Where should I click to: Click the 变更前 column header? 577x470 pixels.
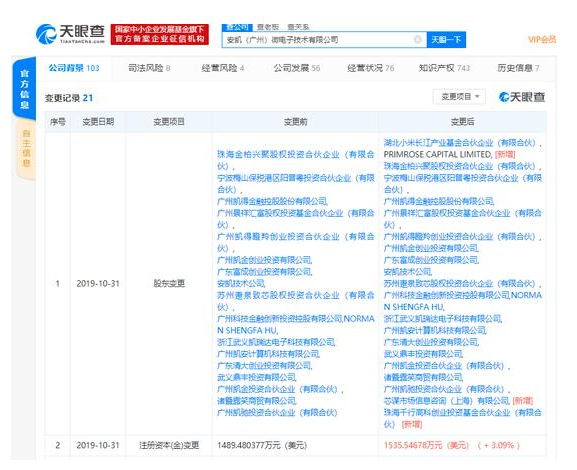pos(295,122)
